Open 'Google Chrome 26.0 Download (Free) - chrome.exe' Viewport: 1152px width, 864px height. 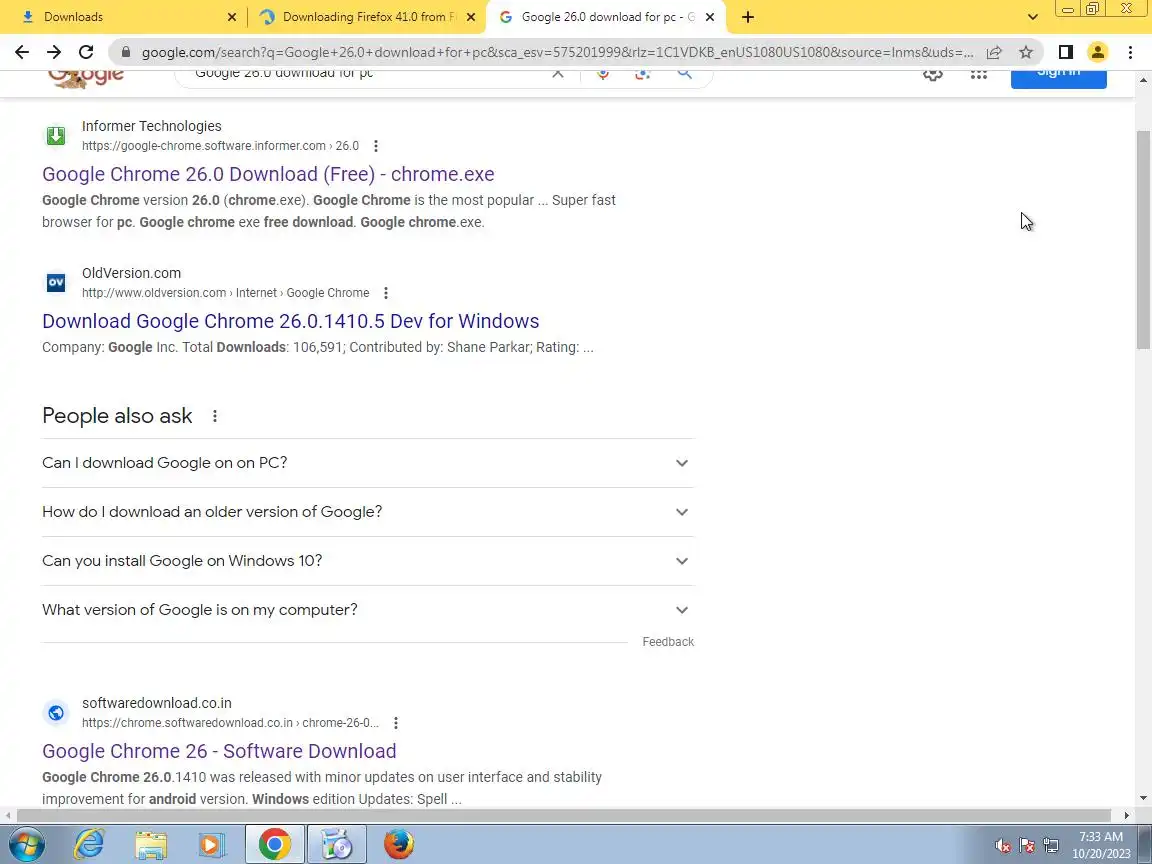[x=268, y=174]
